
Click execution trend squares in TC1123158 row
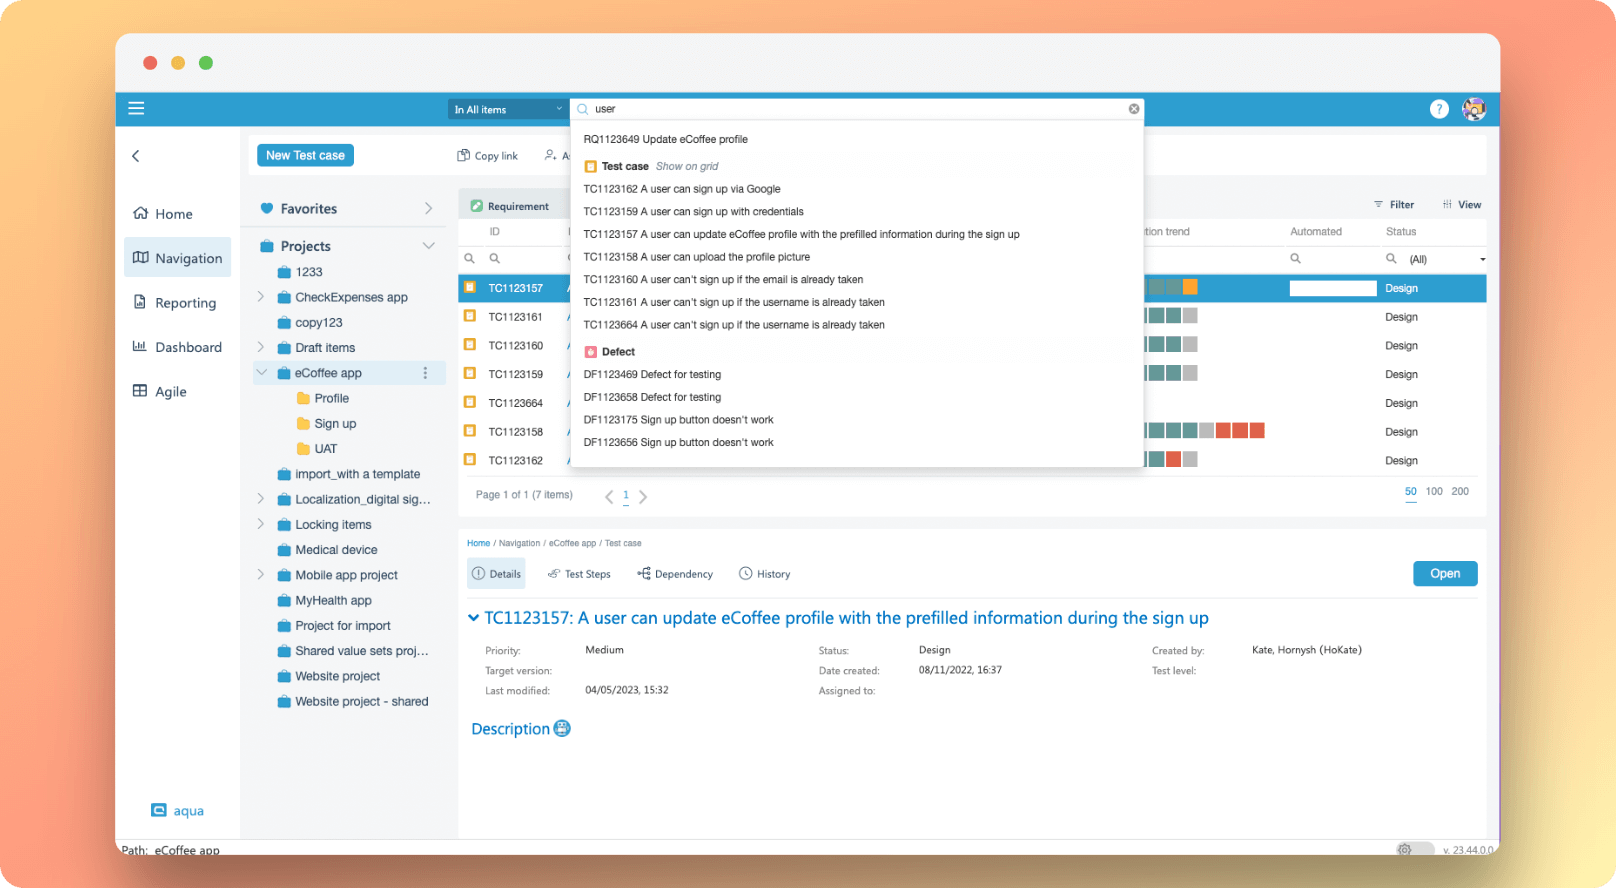click(1205, 431)
